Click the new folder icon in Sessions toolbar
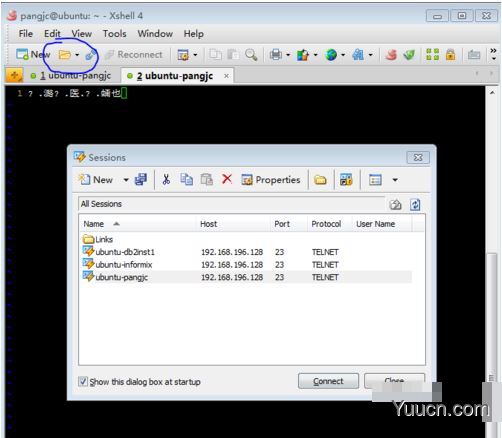This screenshot has height=438, width=502. tap(320, 180)
